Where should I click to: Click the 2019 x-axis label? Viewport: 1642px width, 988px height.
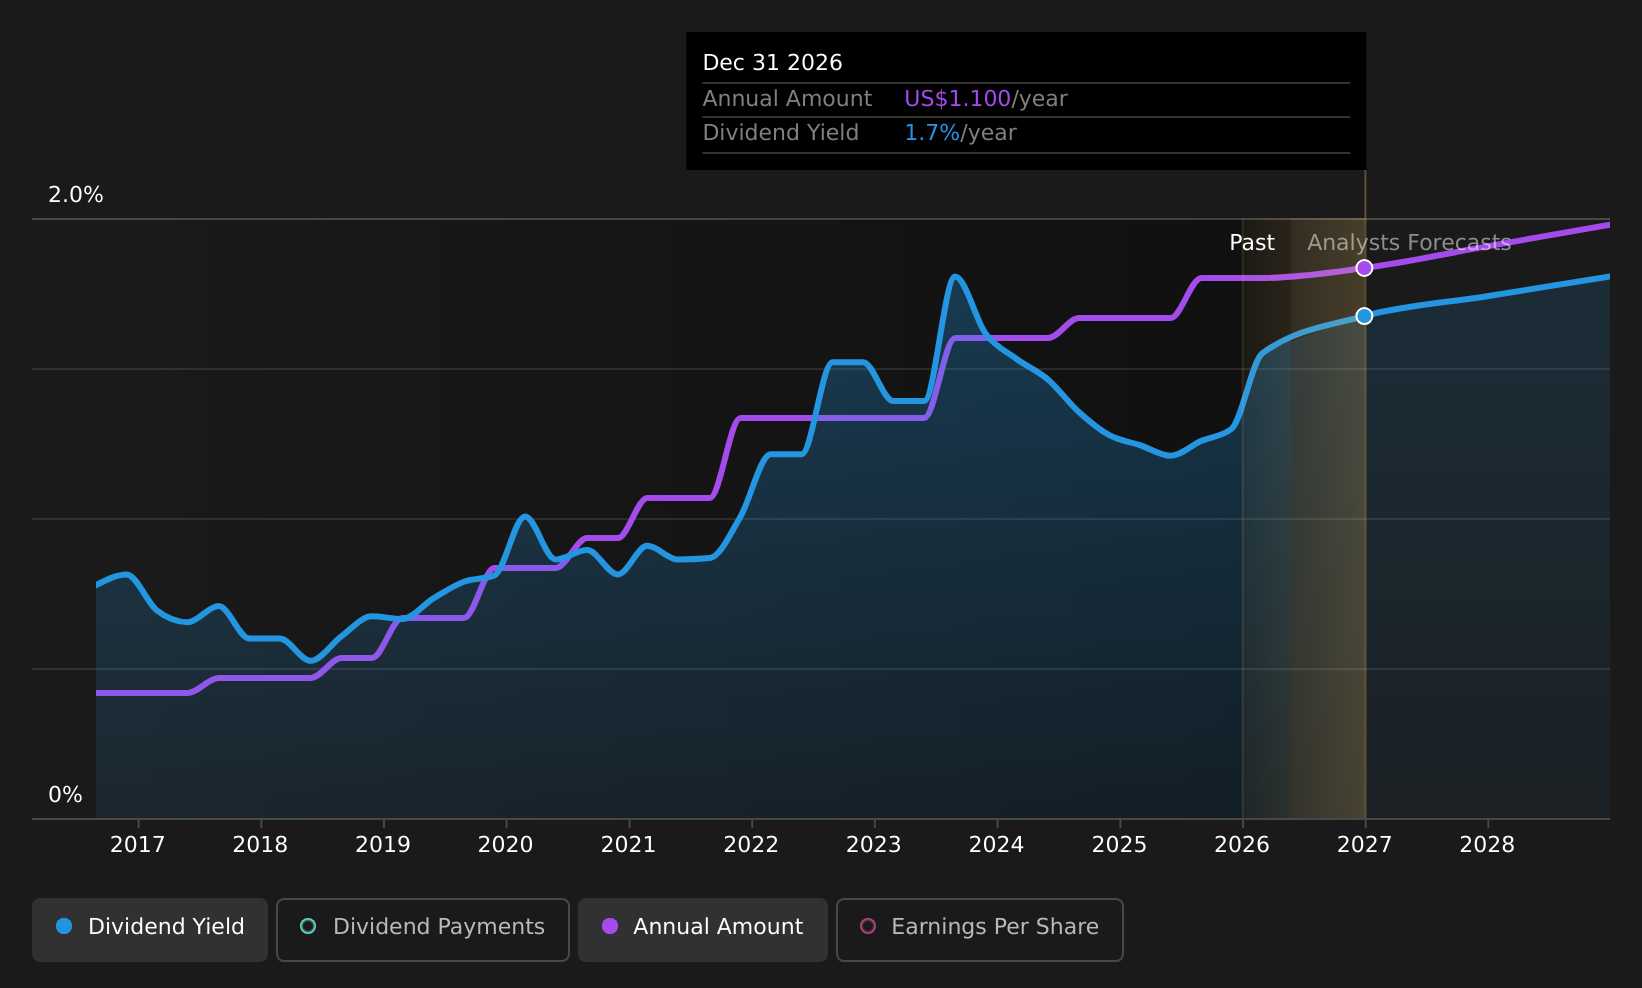coord(383,845)
